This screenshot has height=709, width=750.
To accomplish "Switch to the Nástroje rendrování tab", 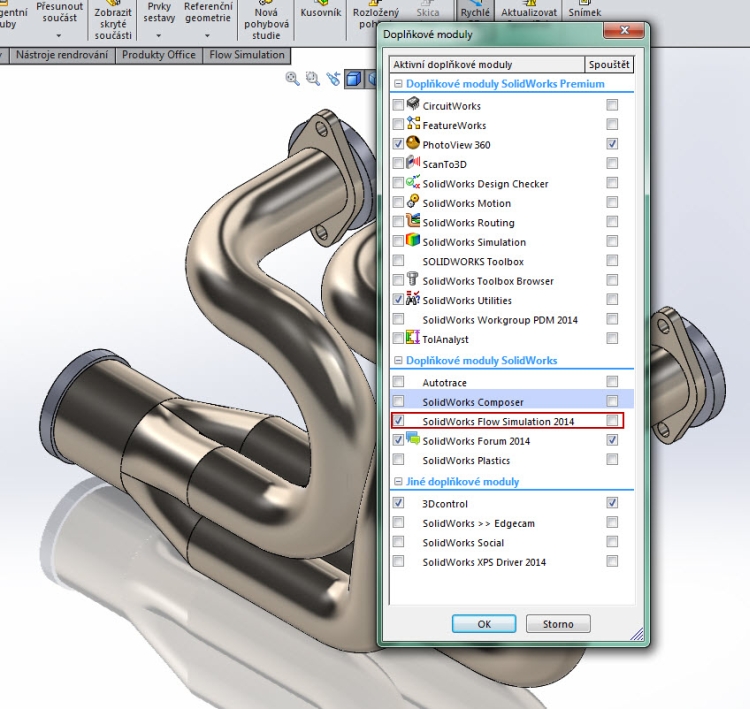I will pyautogui.click(x=62, y=55).
